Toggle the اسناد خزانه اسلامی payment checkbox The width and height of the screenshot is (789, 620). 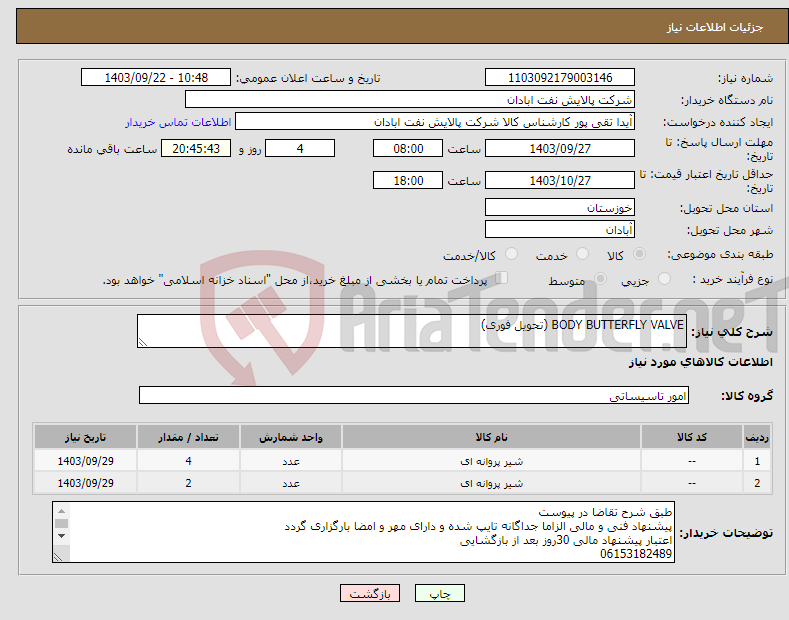501,278
